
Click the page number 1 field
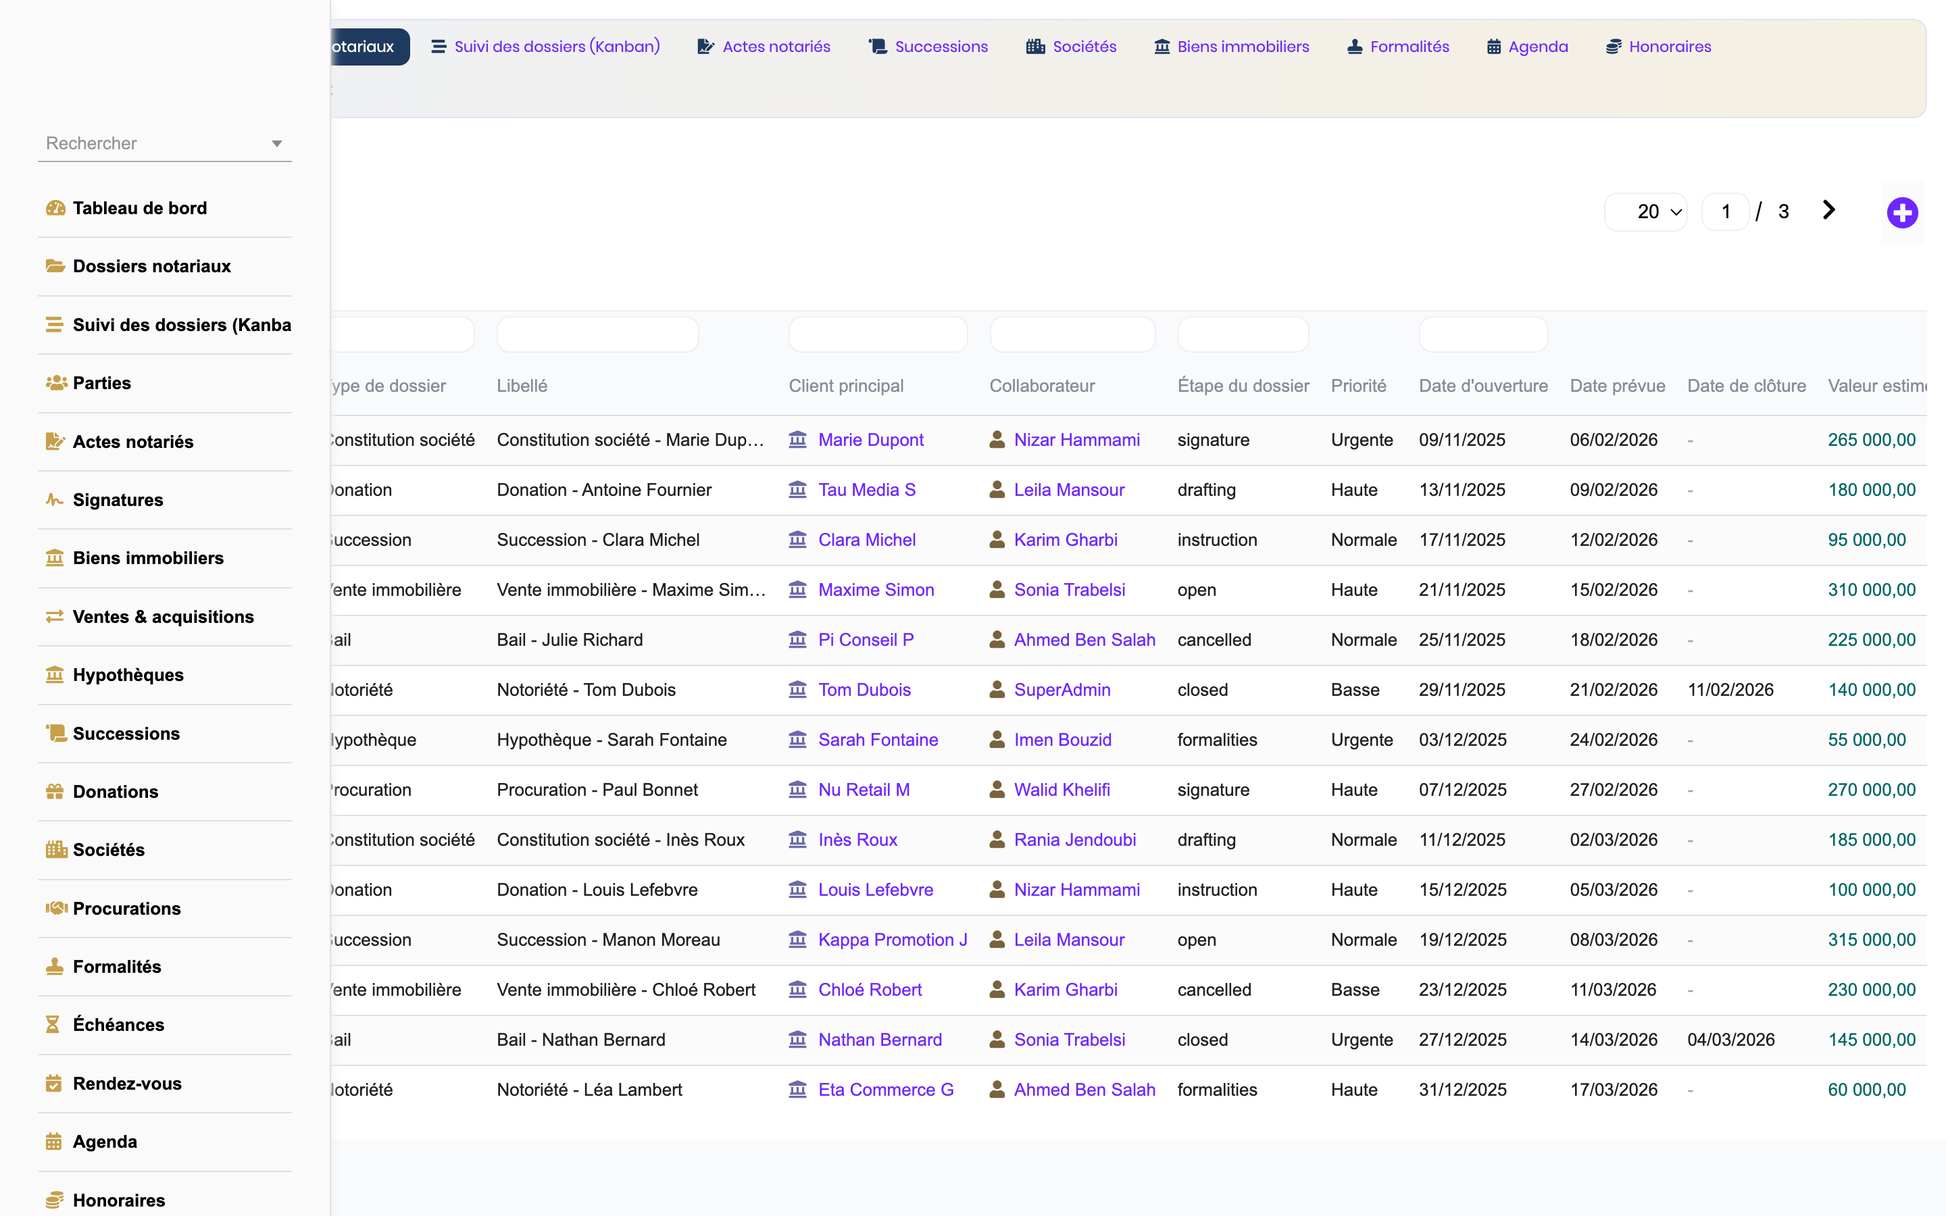point(1725,211)
